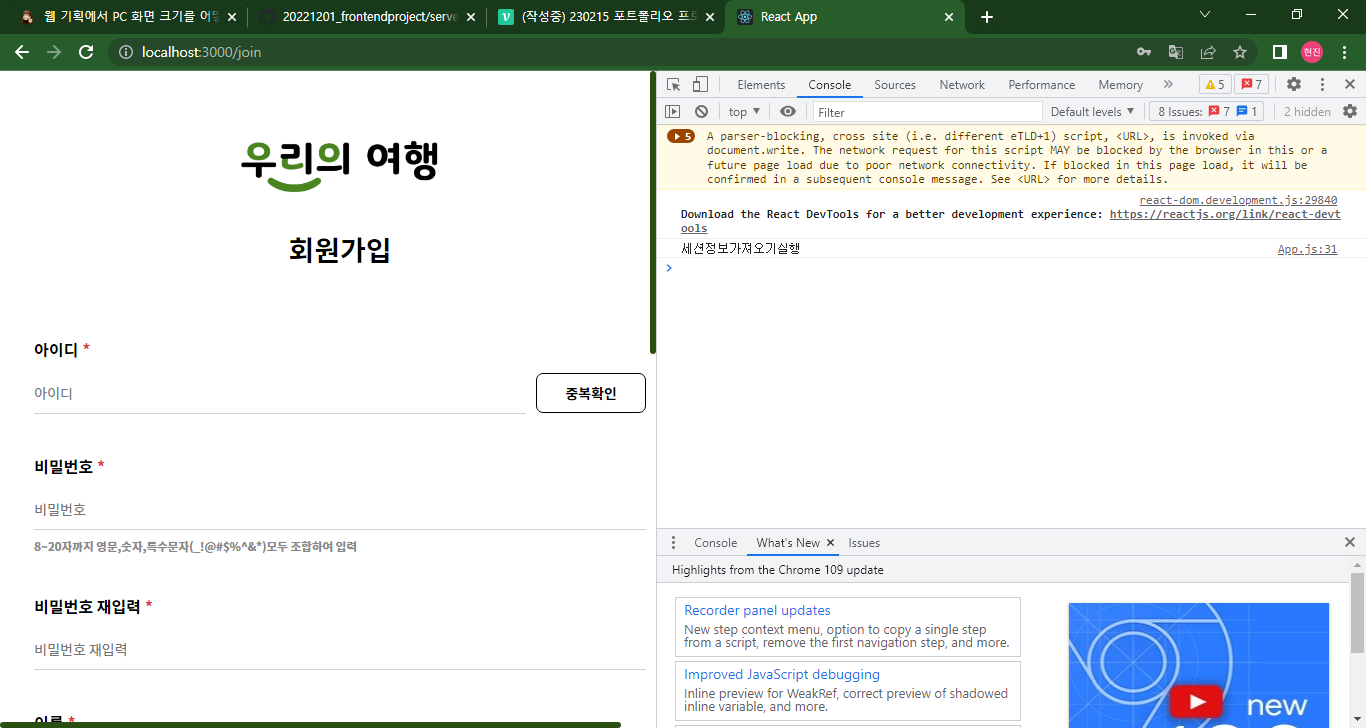Open Improved JavaScript debugging link

[x=782, y=674]
